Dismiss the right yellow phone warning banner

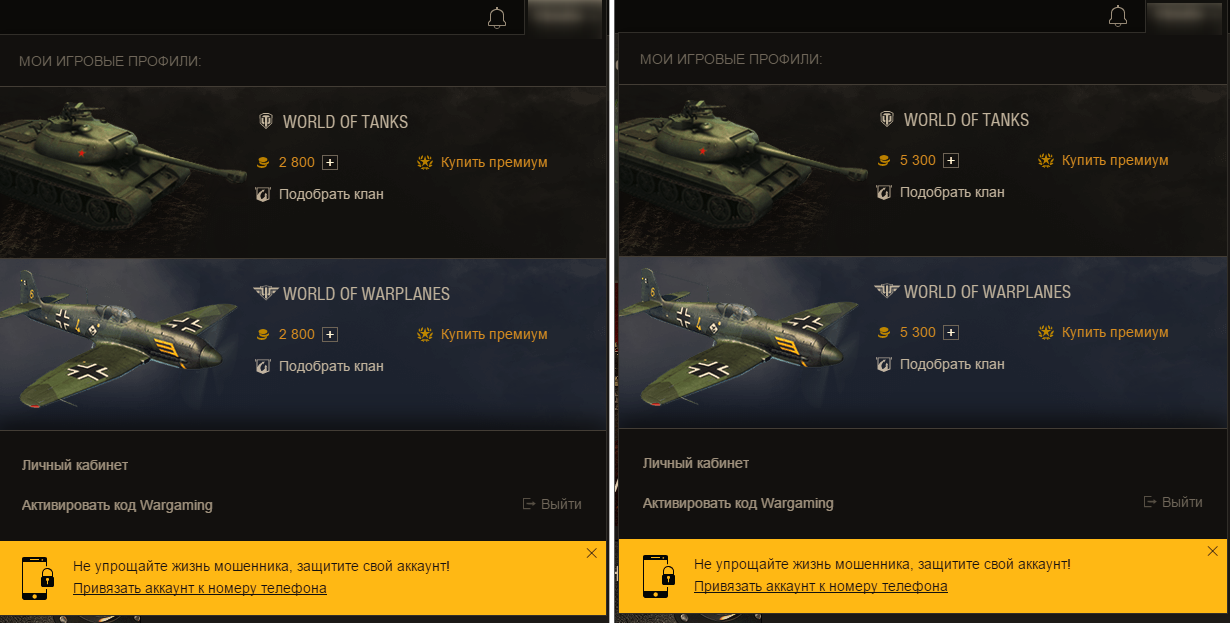[1212, 551]
